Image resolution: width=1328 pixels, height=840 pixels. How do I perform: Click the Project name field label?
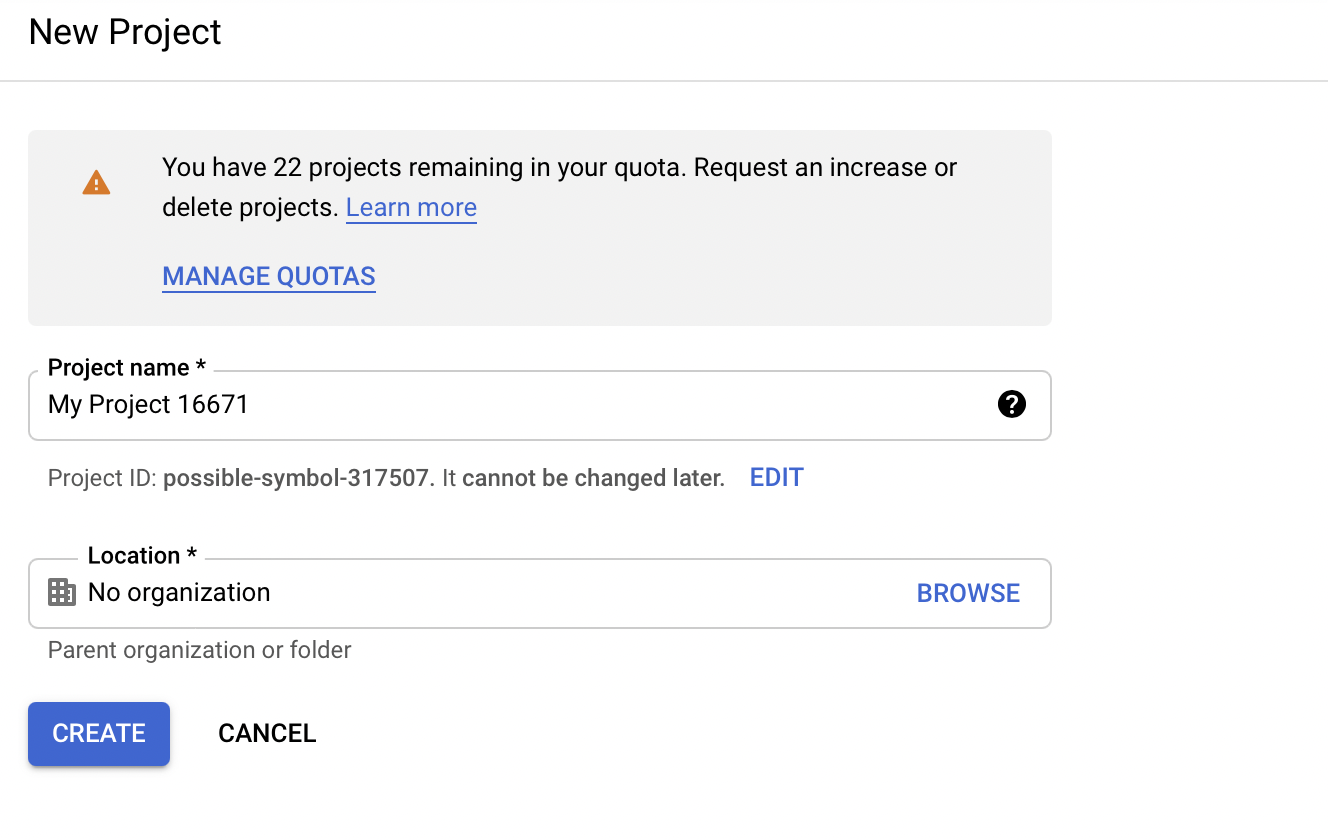127,368
